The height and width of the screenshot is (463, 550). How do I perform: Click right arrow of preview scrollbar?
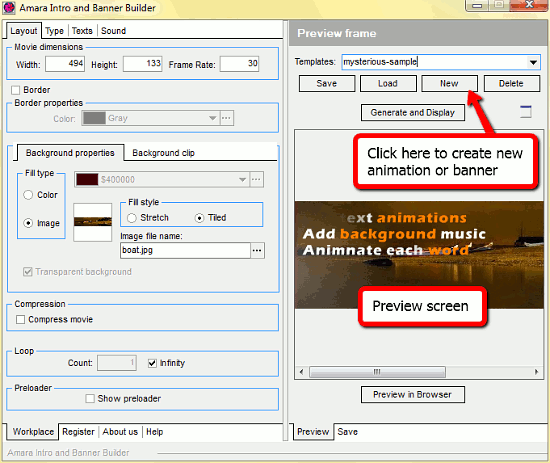click(536, 372)
